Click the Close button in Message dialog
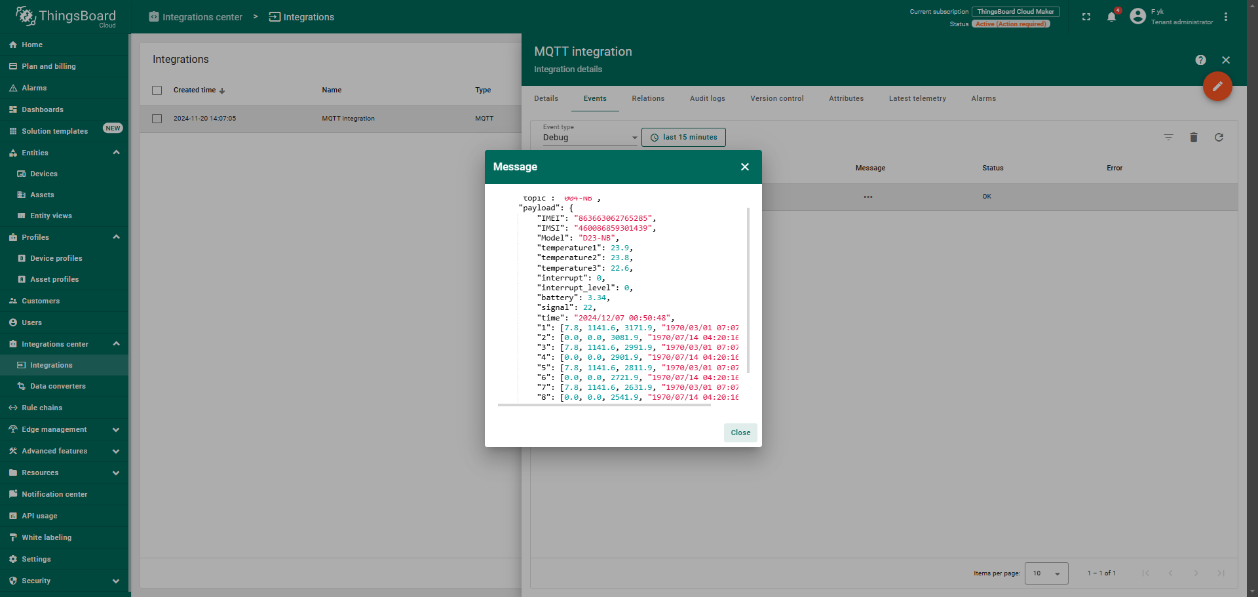The image size is (1258, 597). 740,433
